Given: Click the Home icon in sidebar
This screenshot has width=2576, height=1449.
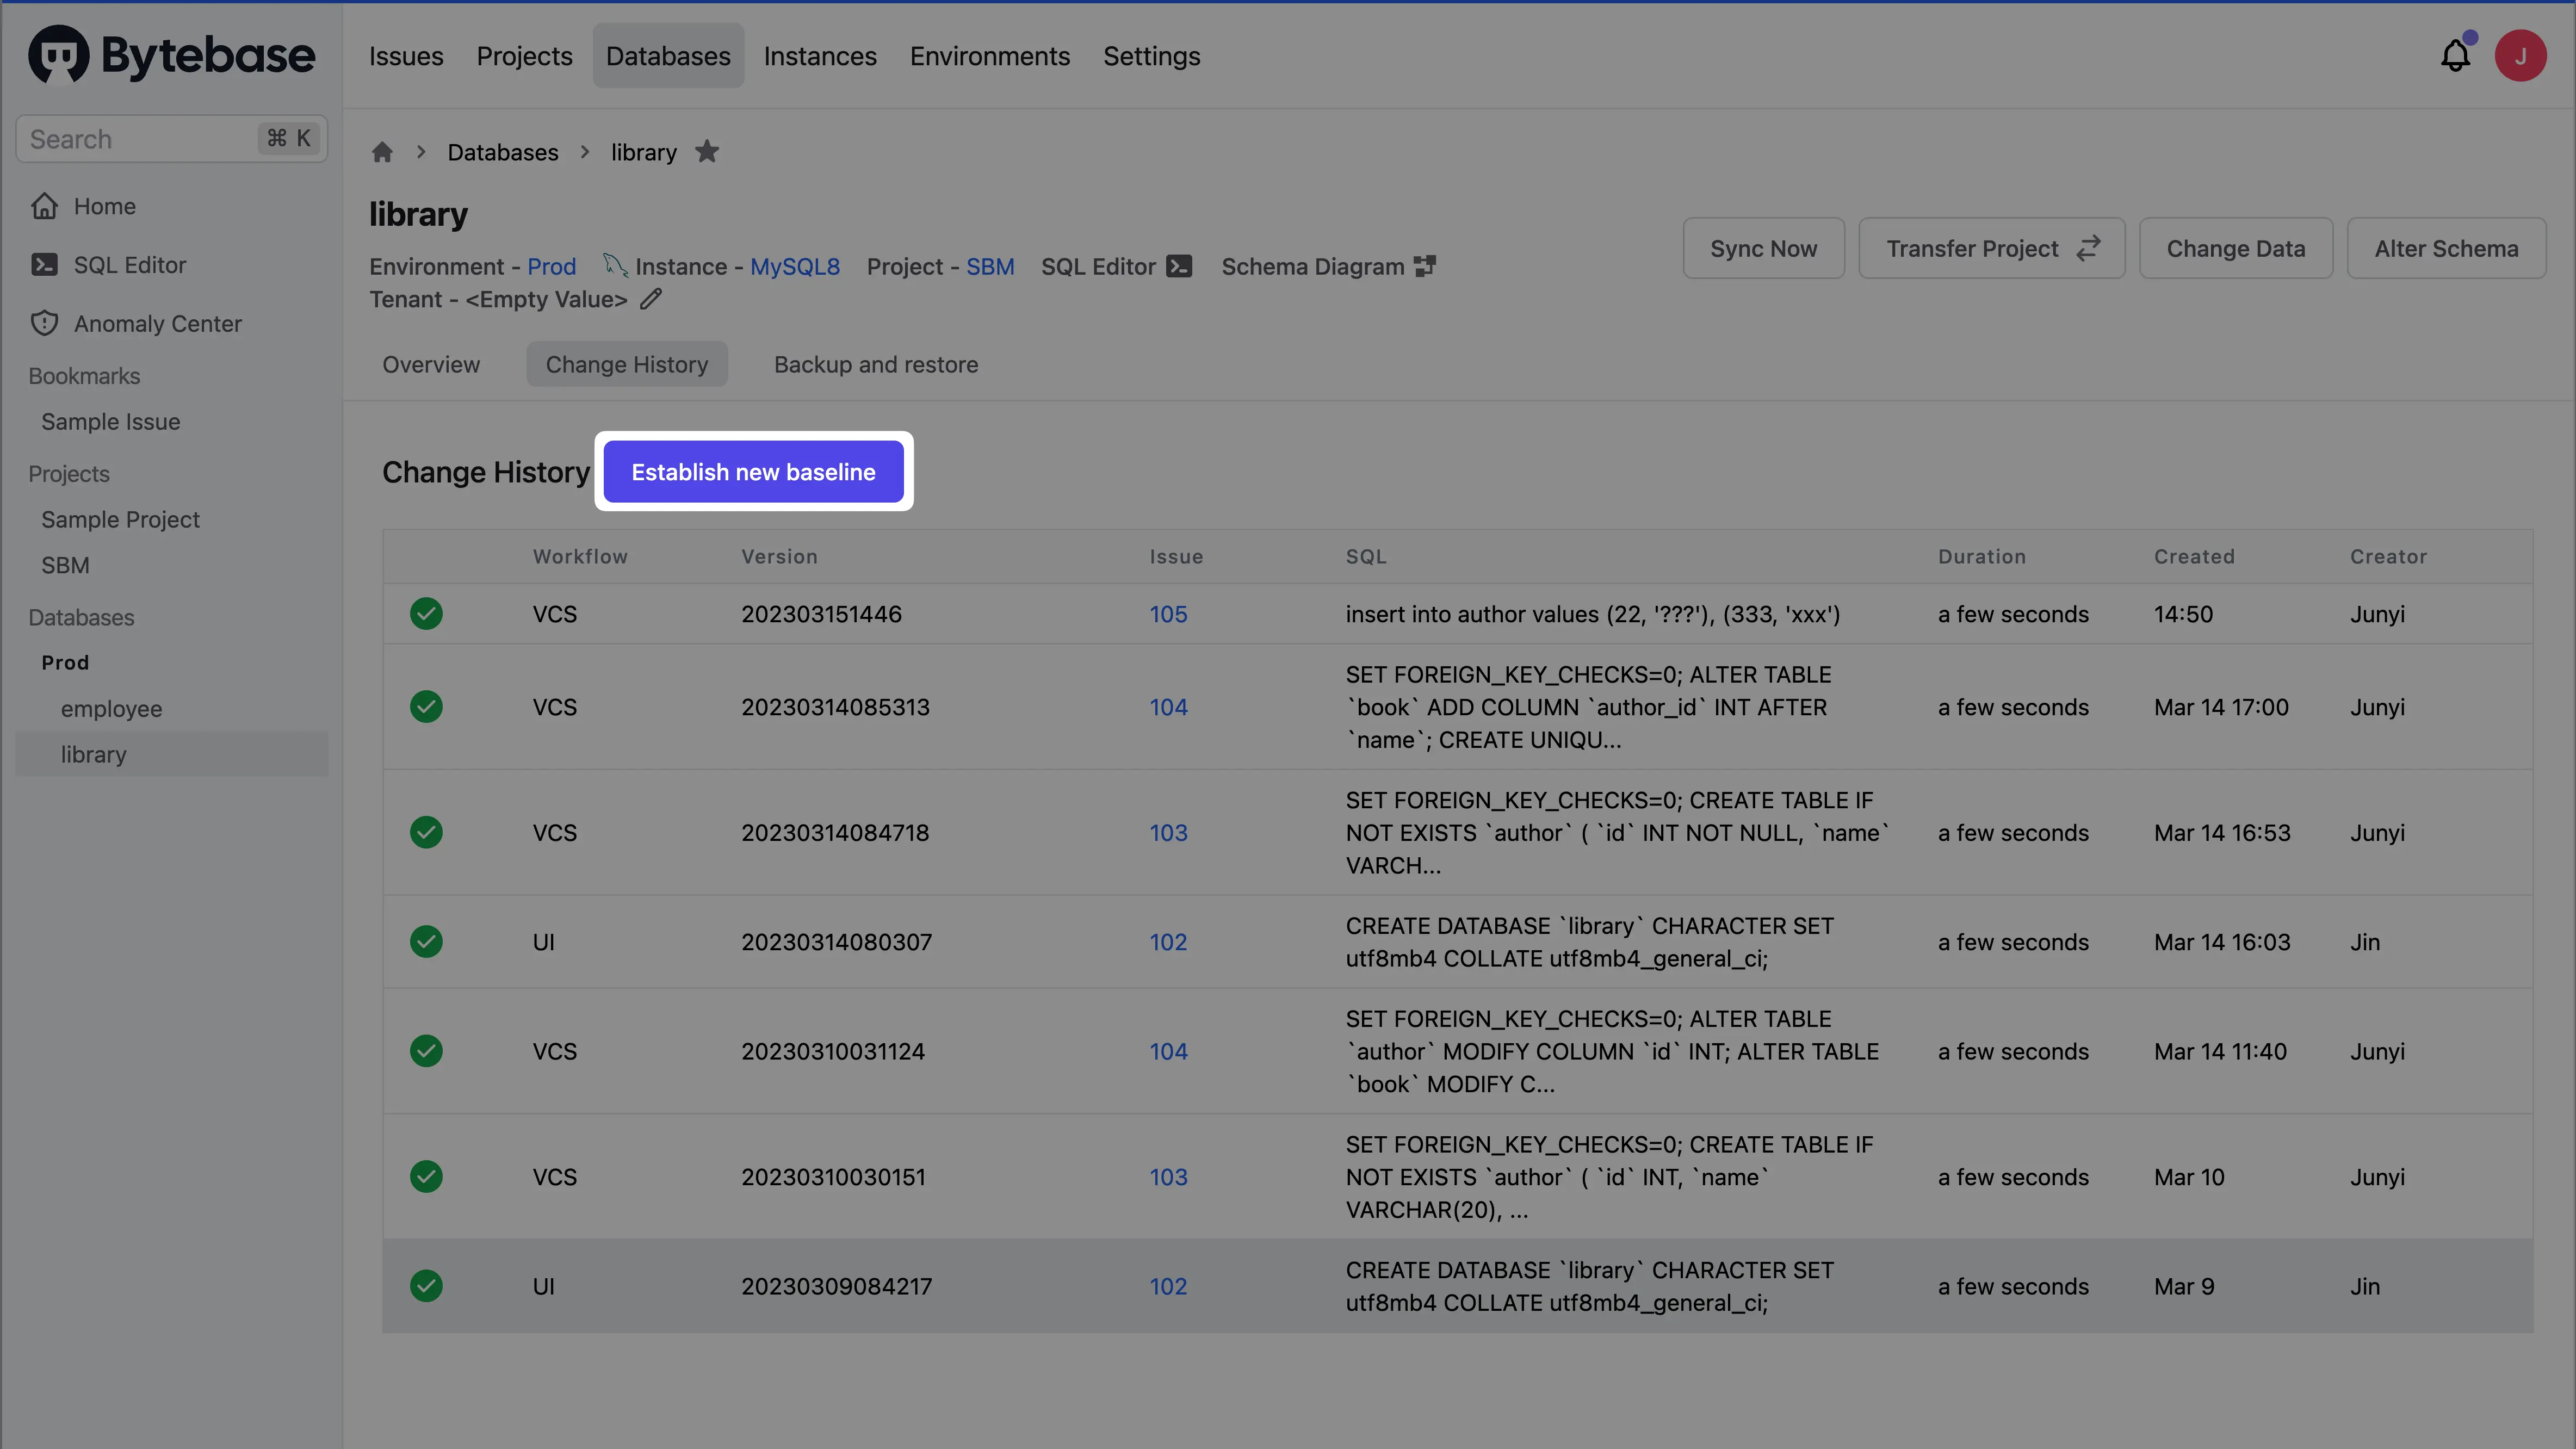Looking at the screenshot, I should point(45,206).
